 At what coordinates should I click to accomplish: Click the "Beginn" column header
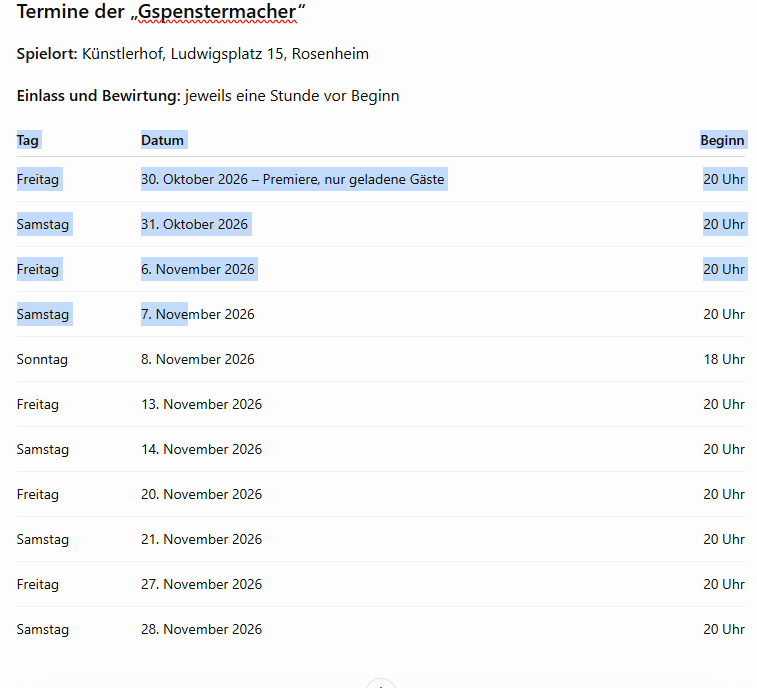722,140
